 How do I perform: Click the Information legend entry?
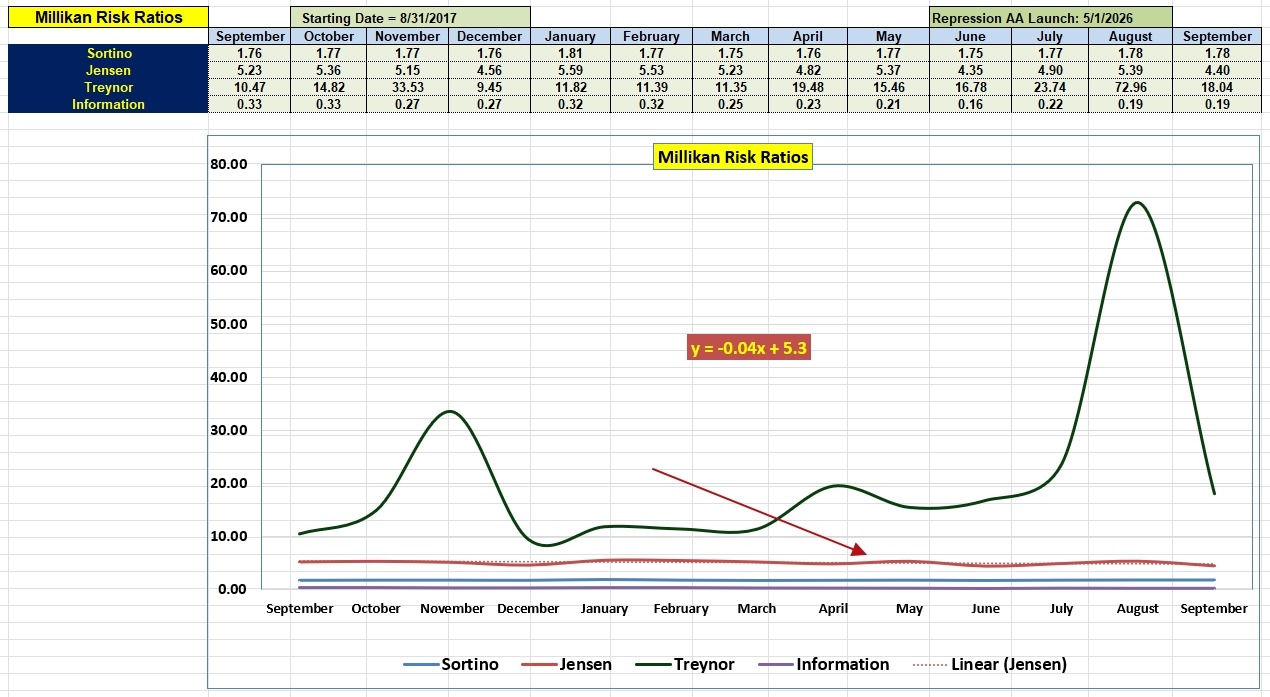click(x=824, y=664)
